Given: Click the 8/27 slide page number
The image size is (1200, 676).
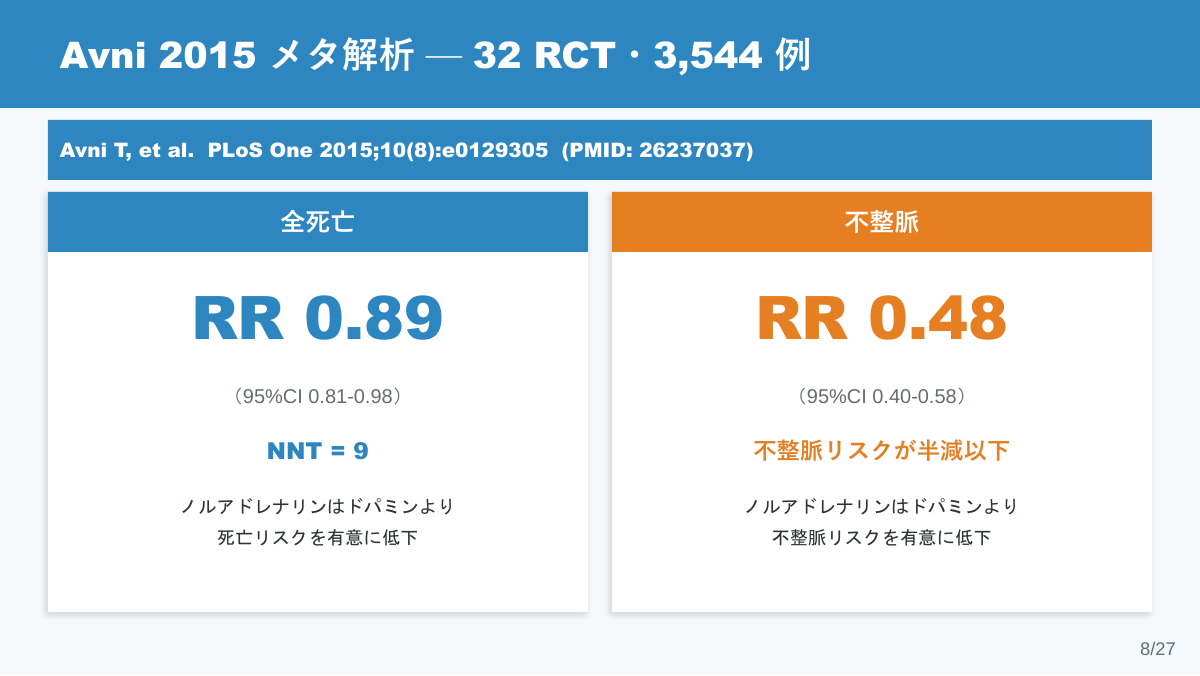Looking at the screenshot, I should point(1158,649).
